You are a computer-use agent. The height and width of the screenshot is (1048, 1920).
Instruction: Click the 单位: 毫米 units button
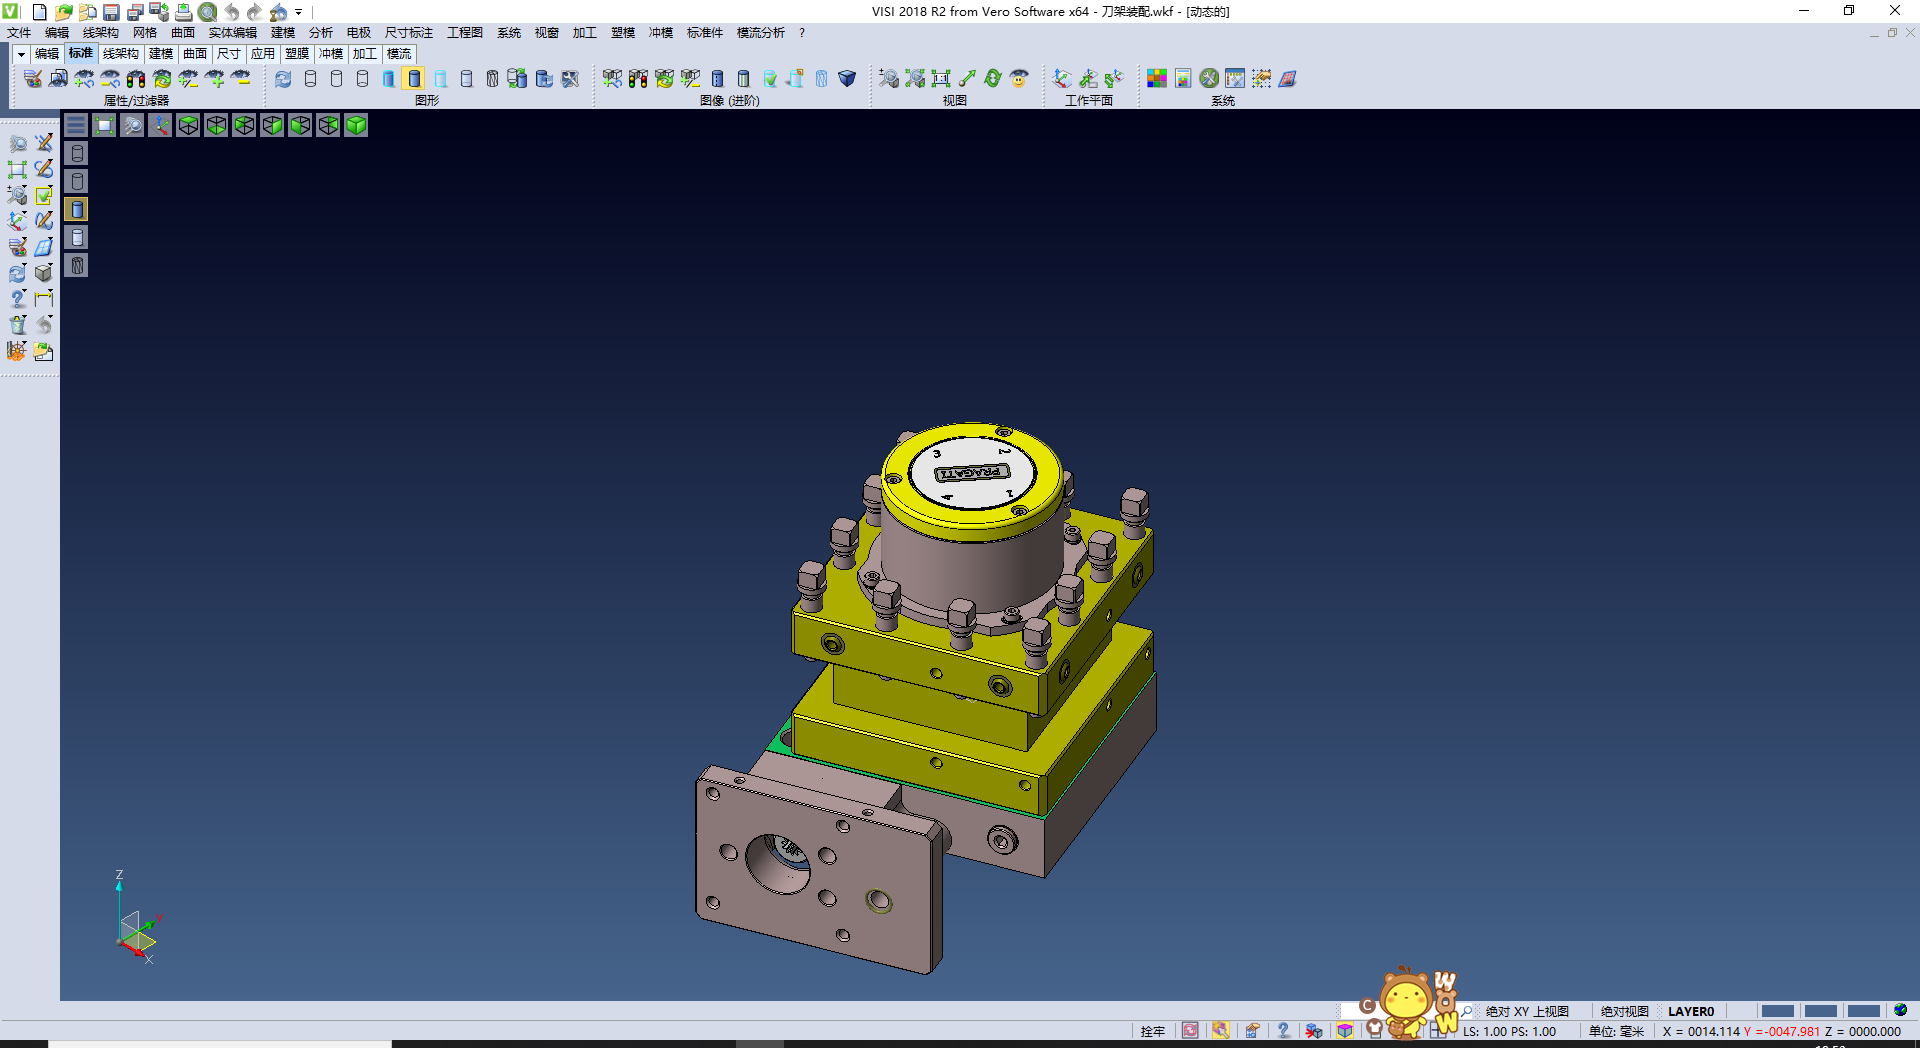[x=1616, y=1031]
